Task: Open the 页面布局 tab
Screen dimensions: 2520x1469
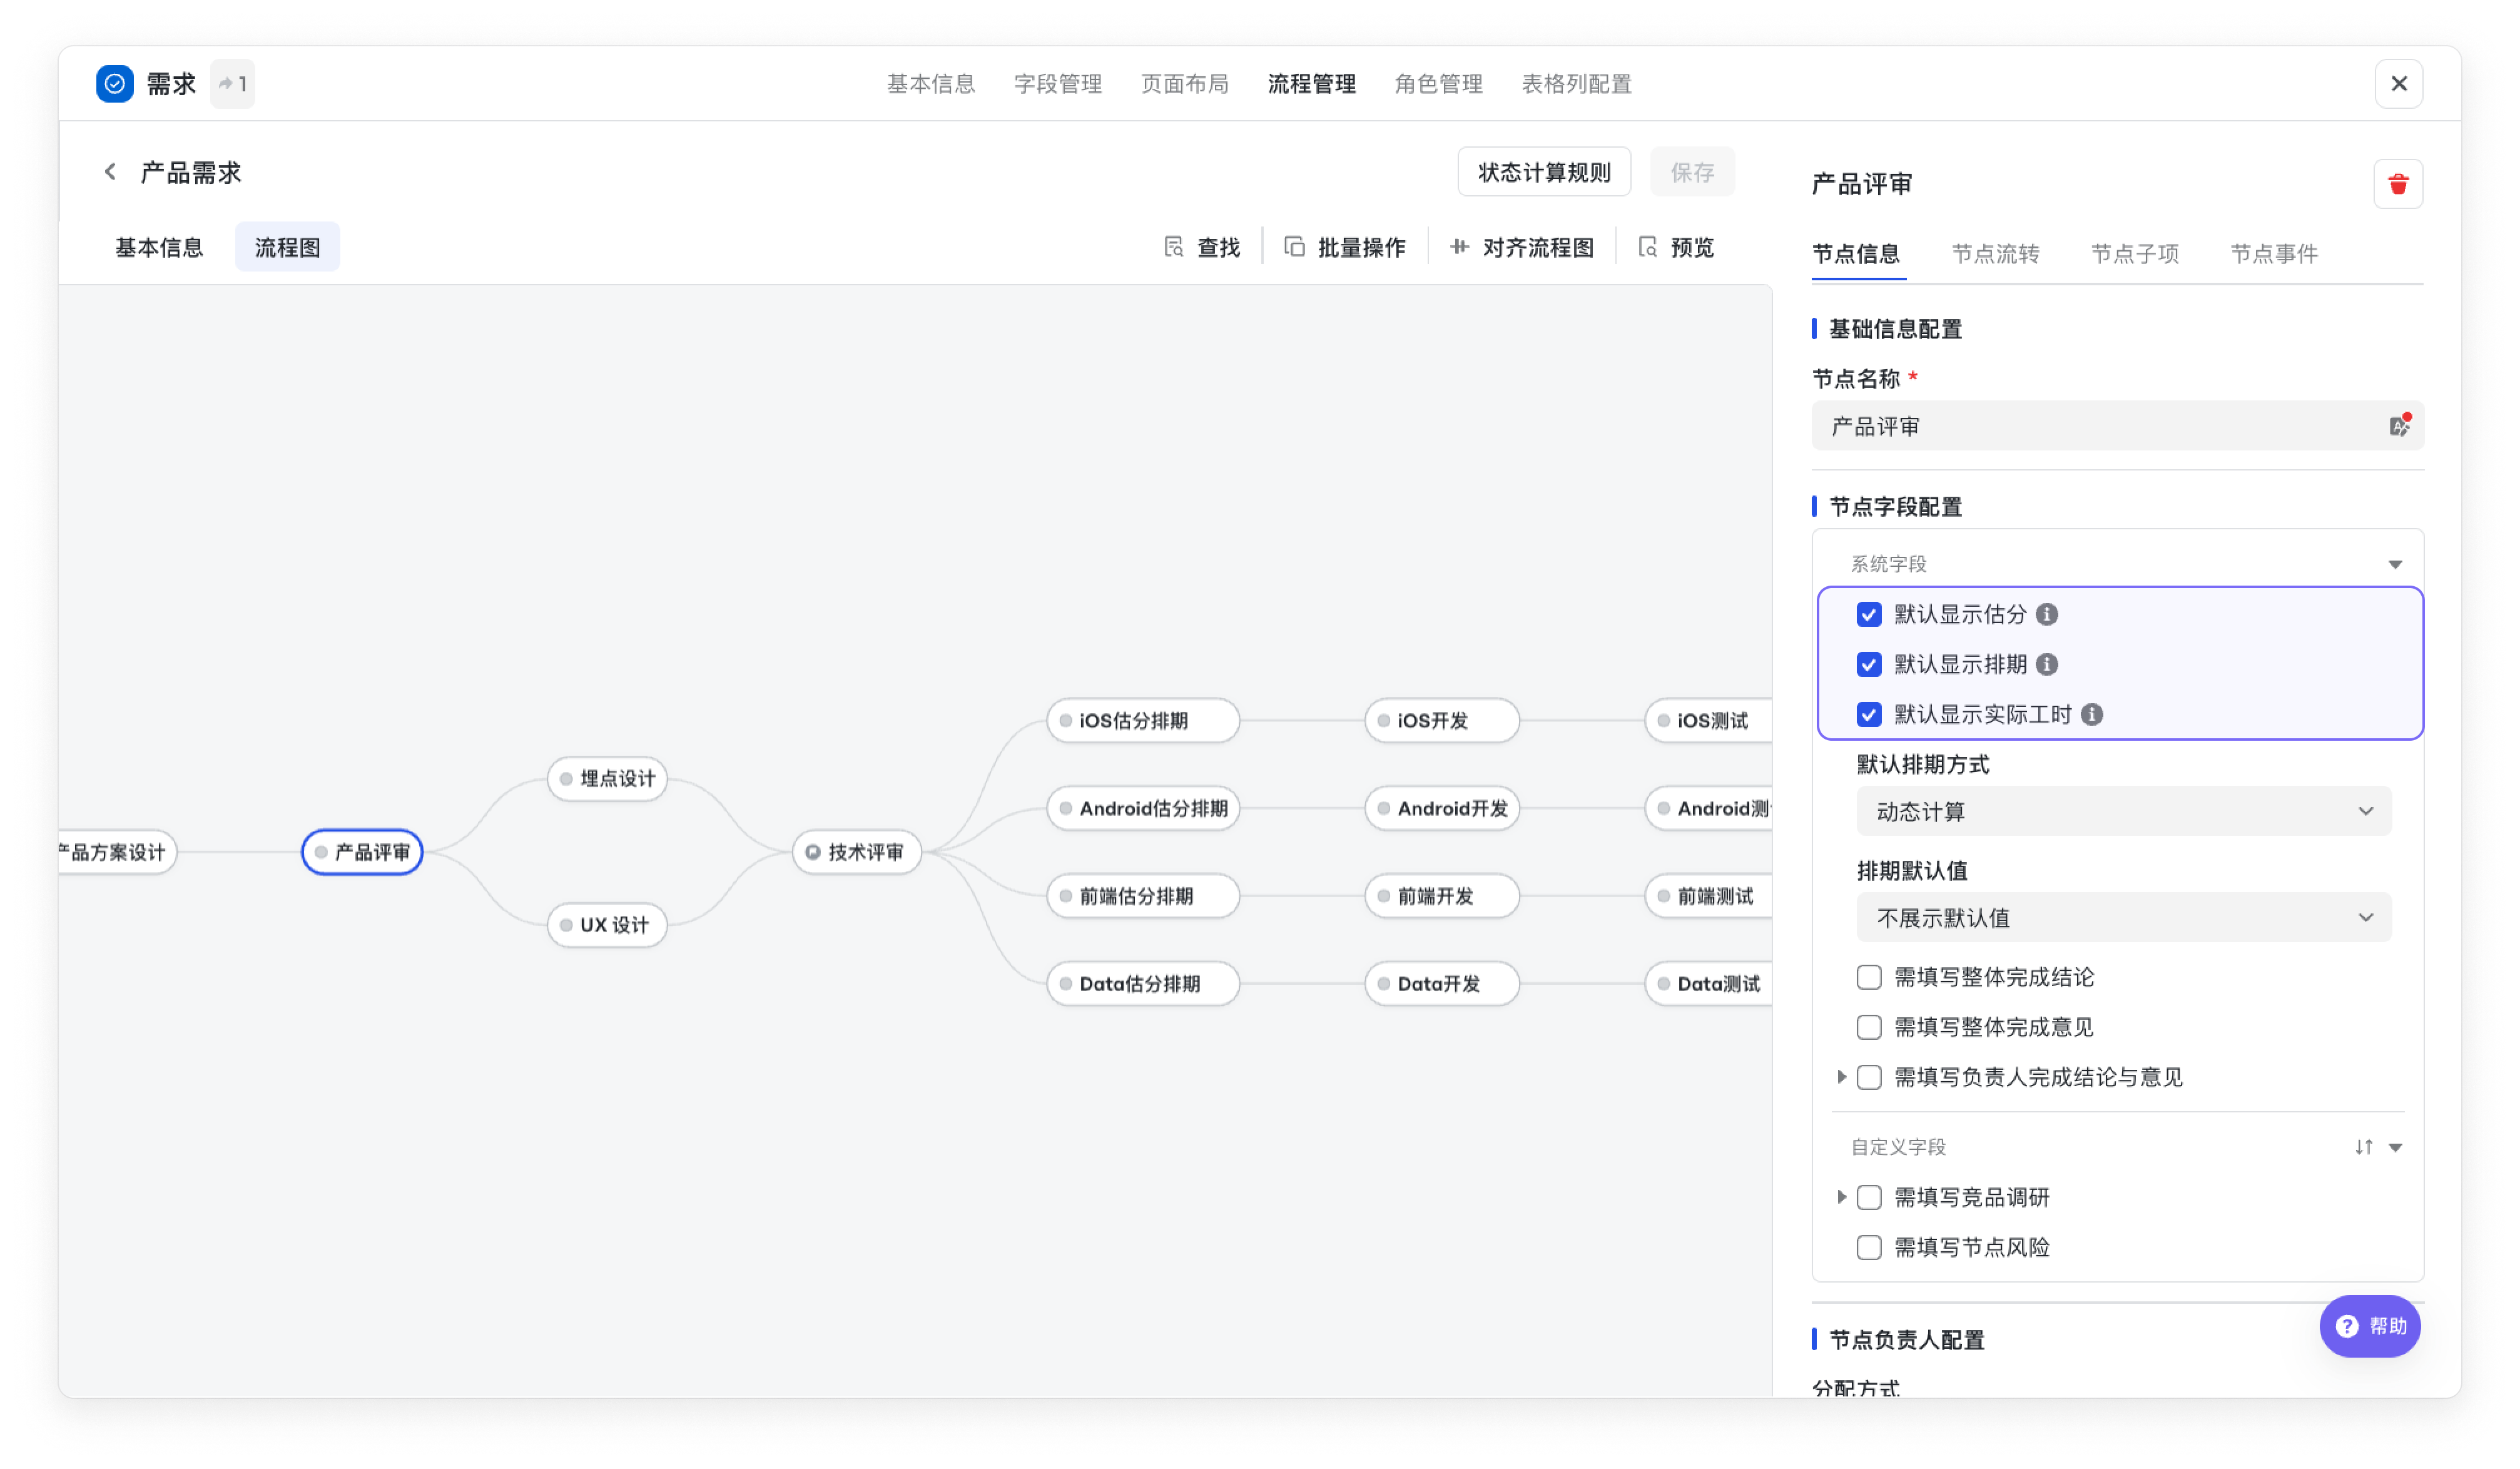Action: point(1184,84)
